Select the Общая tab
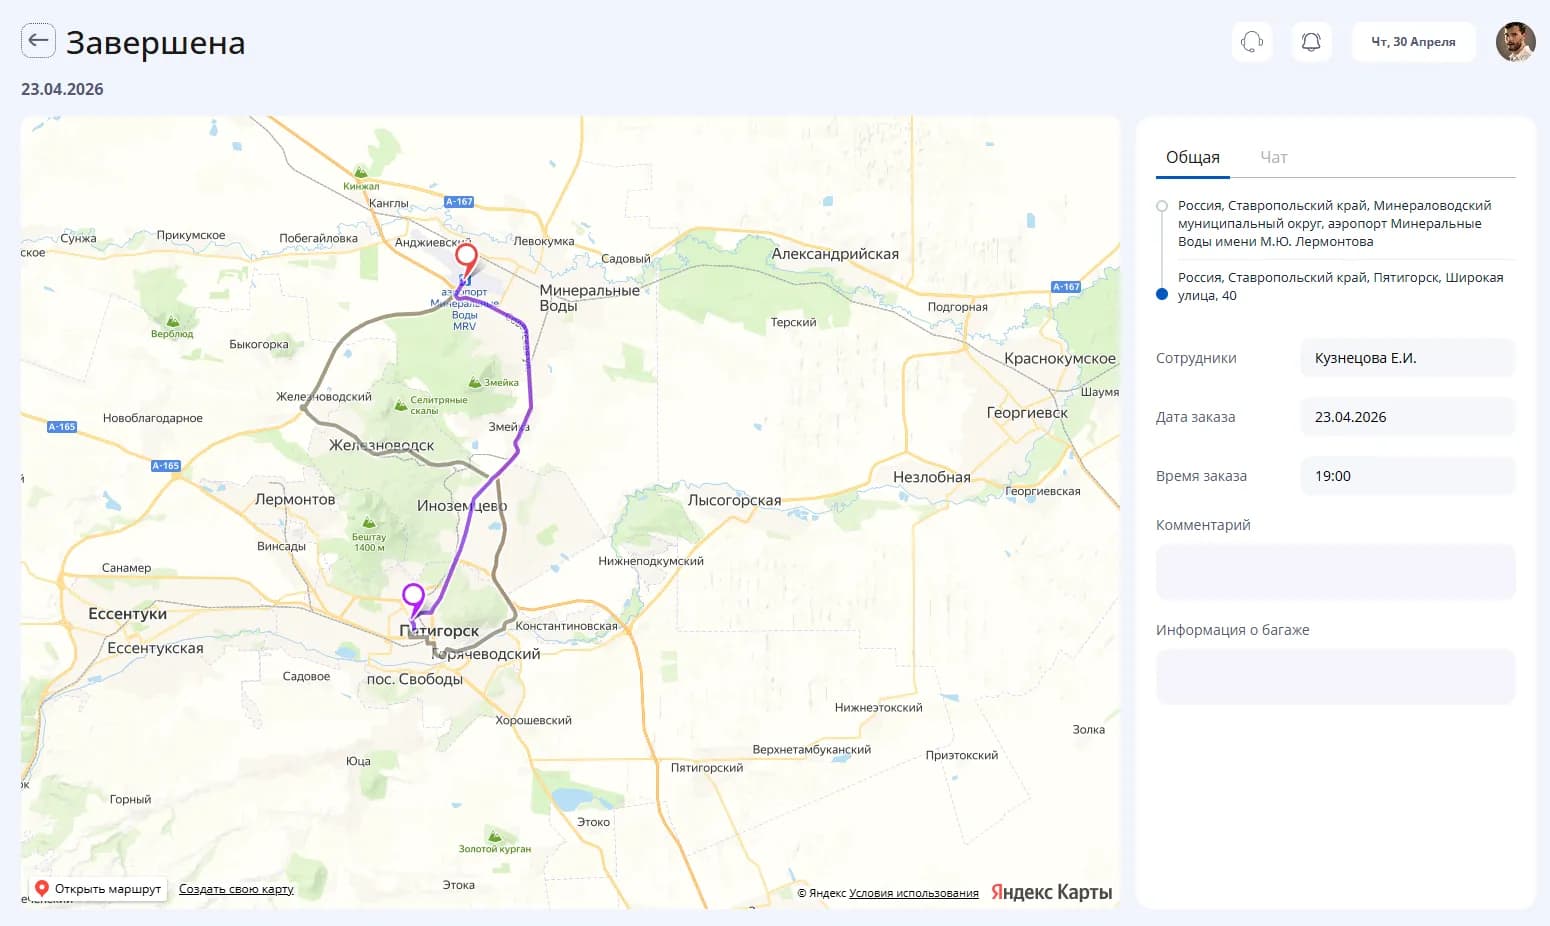This screenshot has height=926, width=1550. pyautogui.click(x=1193, y=157)
